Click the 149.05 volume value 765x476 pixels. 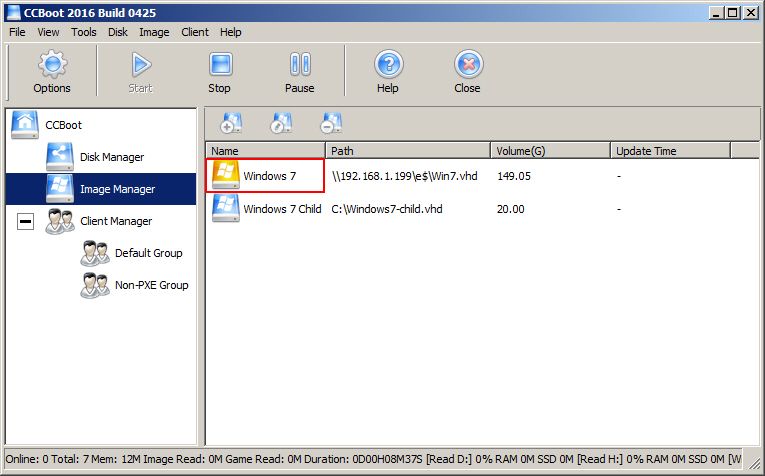tap(514, 176)
